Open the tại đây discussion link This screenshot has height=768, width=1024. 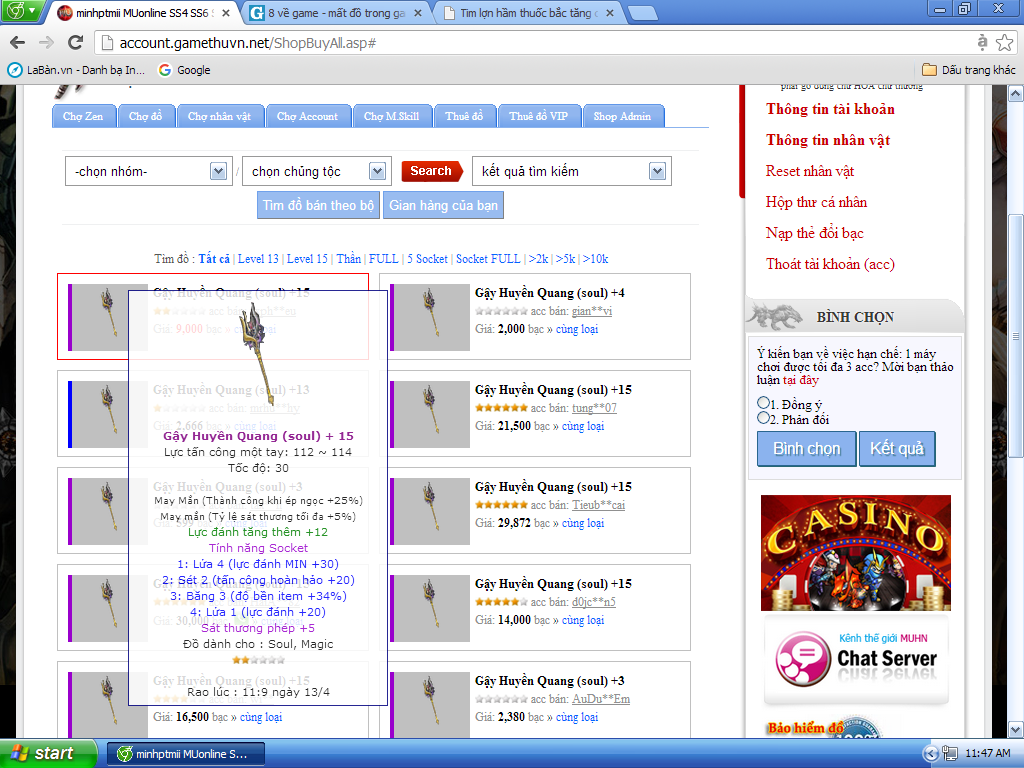tap(800, 380)
